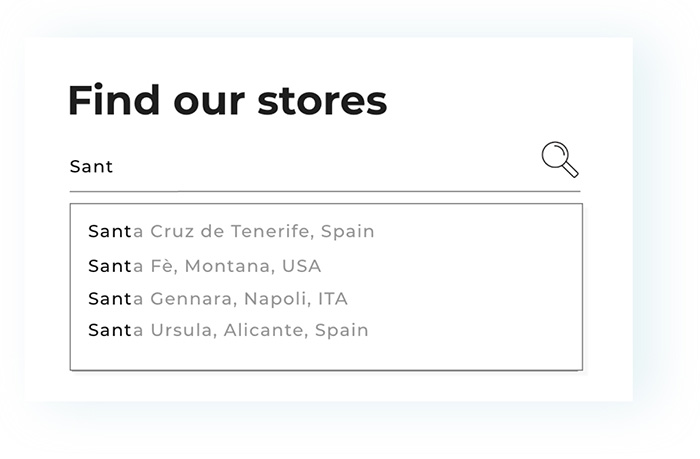This screenshot has width=700, height=459.
Task: Focus the store search field containing Sant
Action: coord(325,167)
